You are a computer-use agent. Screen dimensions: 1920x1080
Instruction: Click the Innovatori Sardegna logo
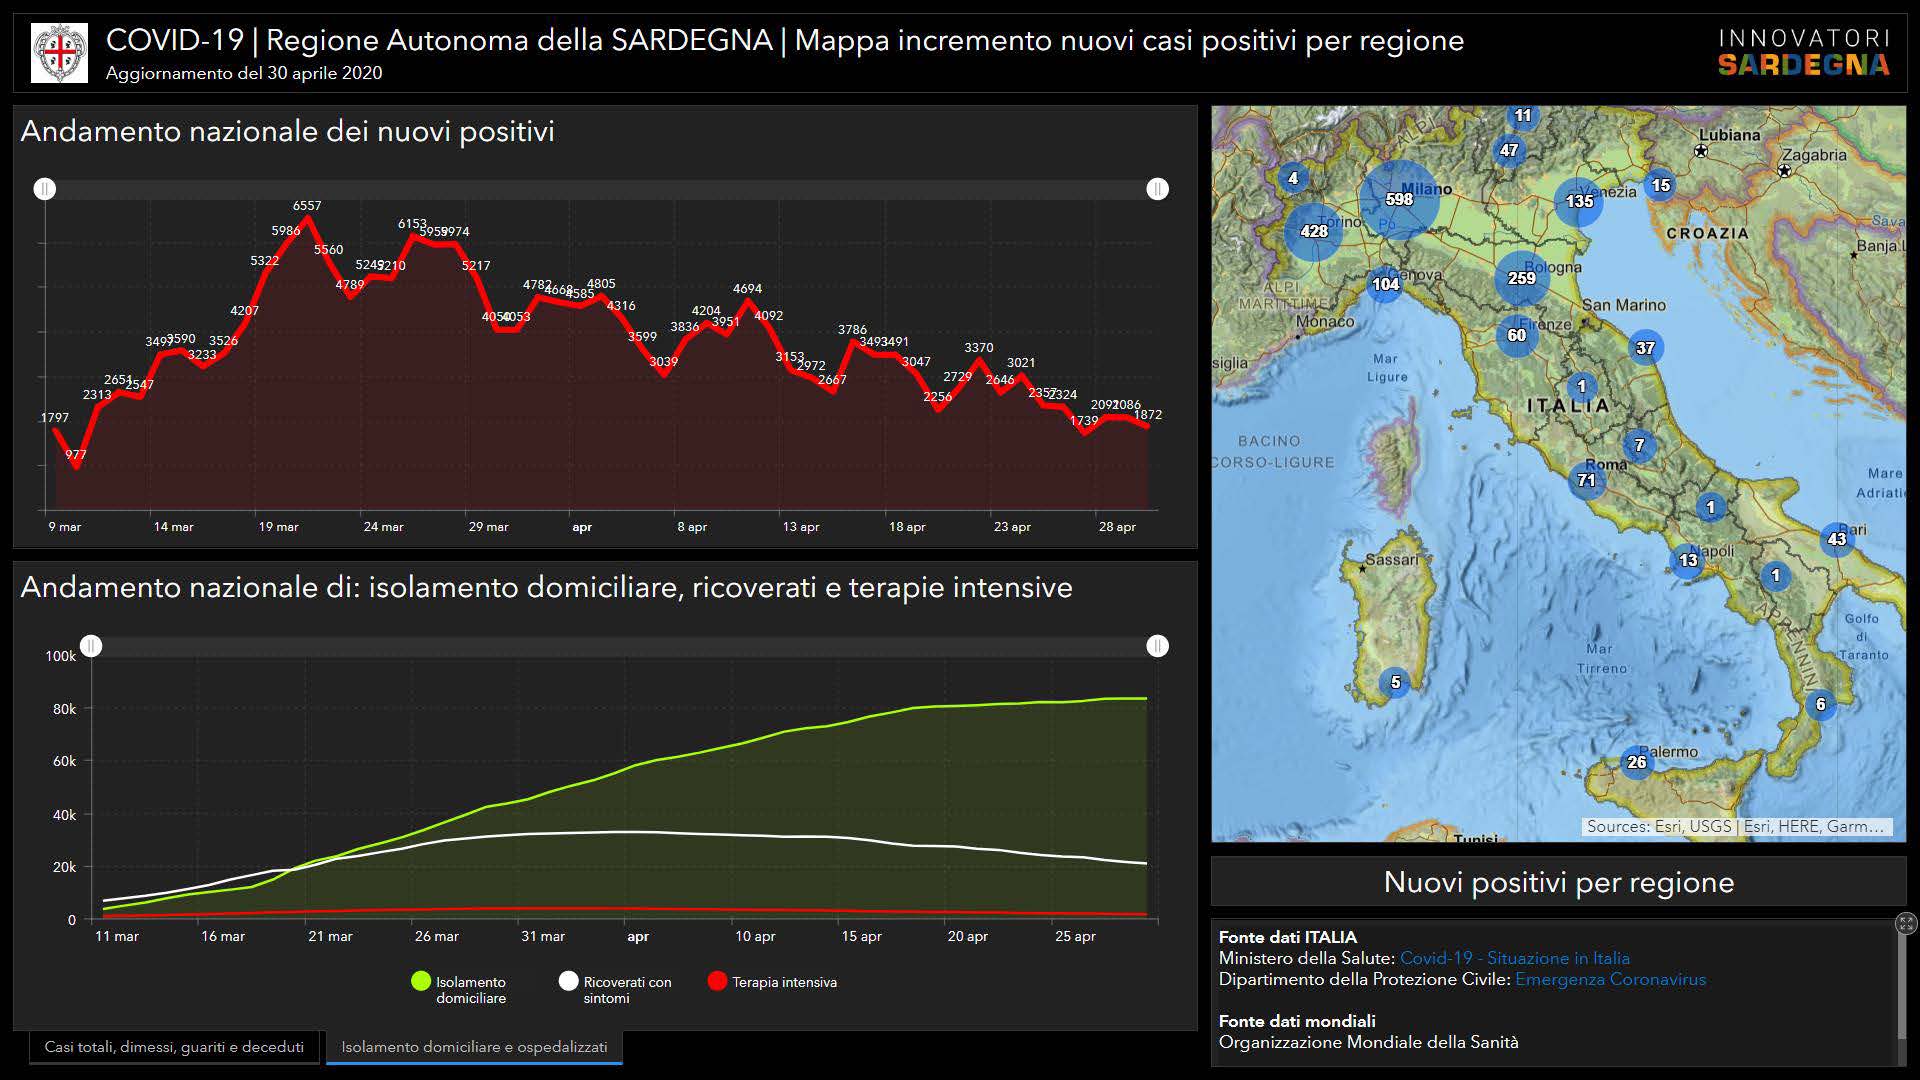(x=1803, y=53)
